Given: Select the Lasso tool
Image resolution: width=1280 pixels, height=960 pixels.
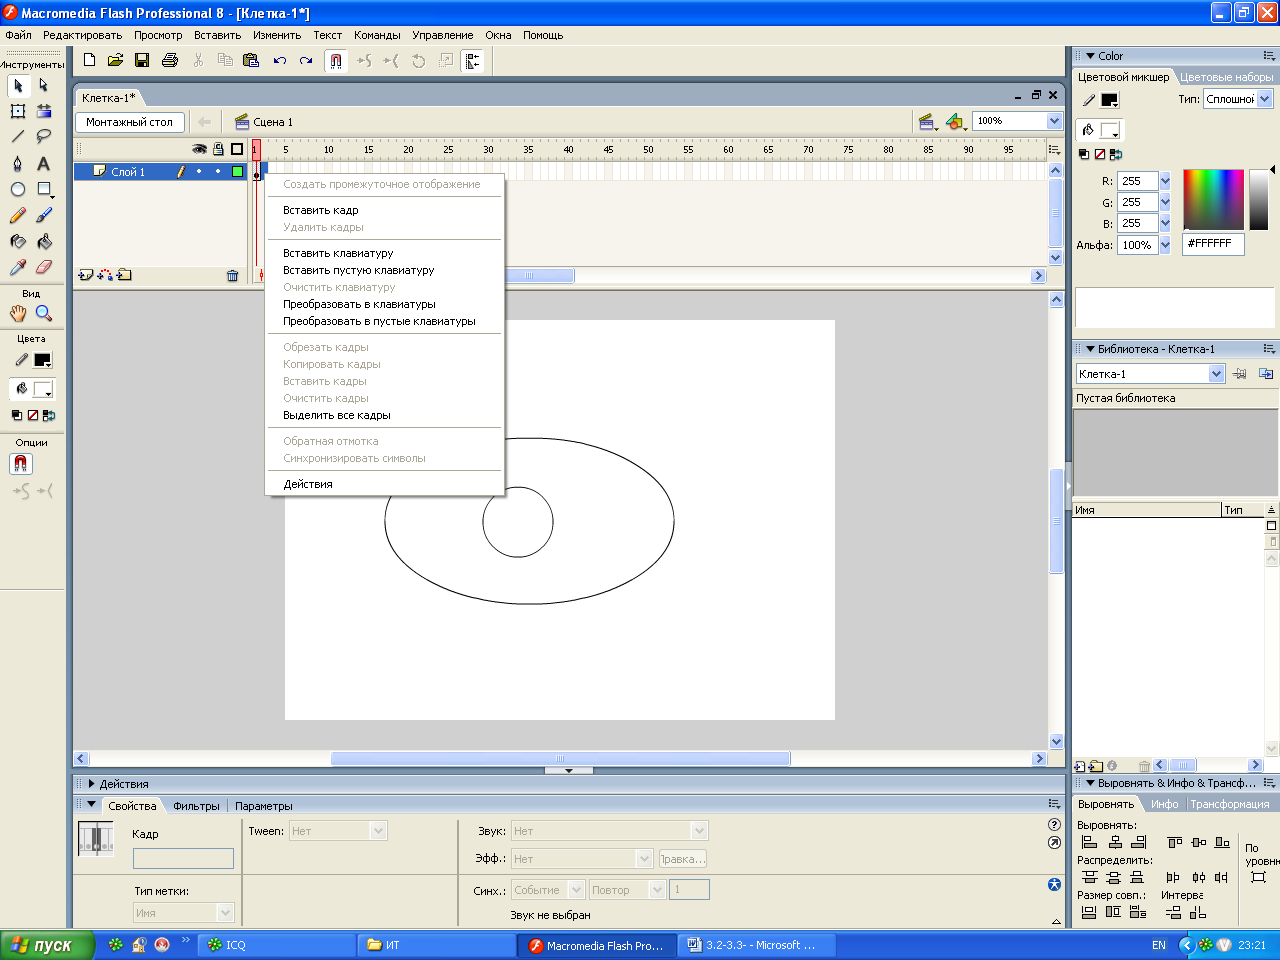Looking at the screenshot, I should click(x=44, y=137).
